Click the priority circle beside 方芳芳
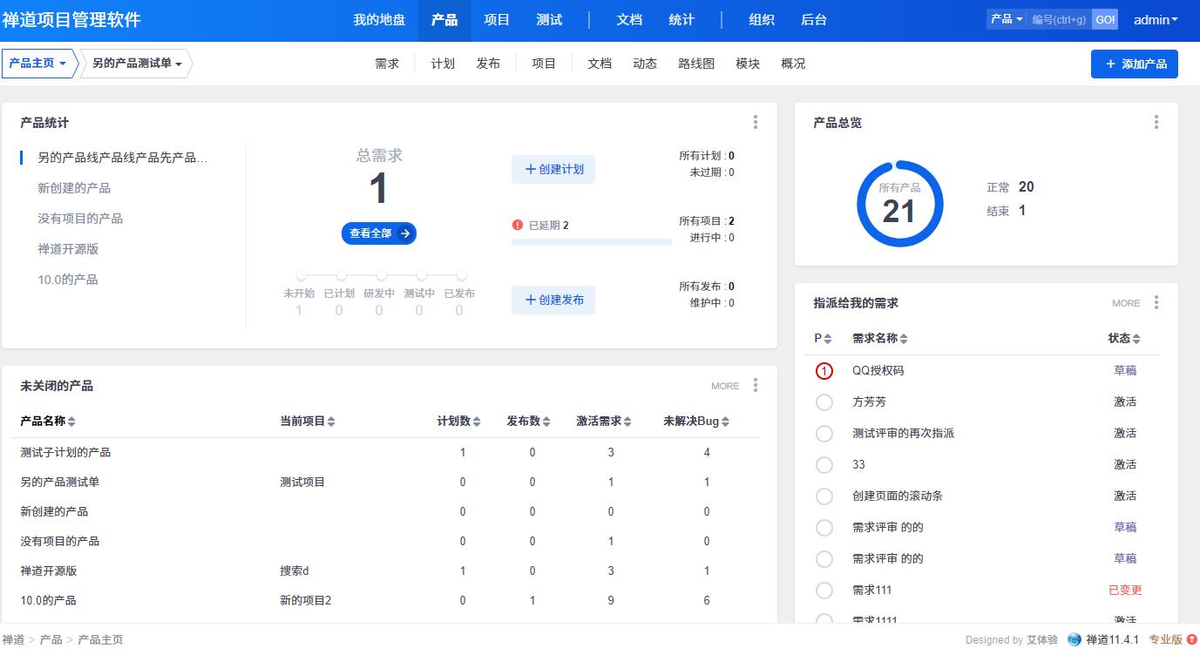Image resolution: width=1200 pixels, height=655 pixels. [x=824, y=402]
